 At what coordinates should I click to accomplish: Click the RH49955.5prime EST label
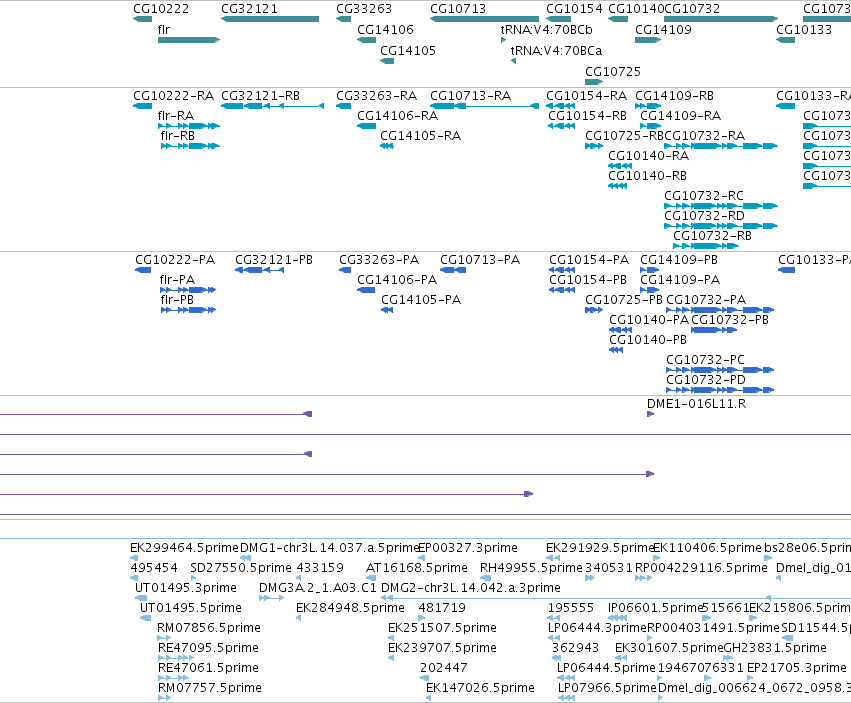coord(531,568)
